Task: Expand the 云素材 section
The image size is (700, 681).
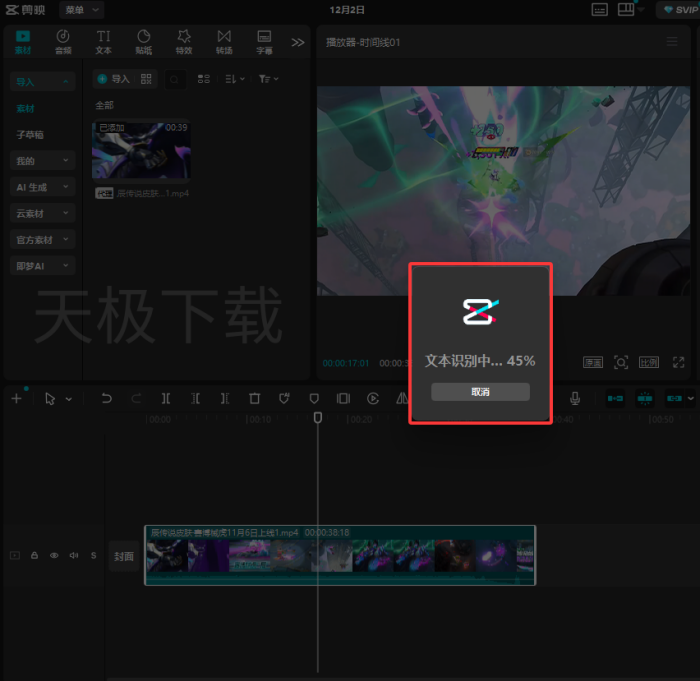Action: click(42, 213)
